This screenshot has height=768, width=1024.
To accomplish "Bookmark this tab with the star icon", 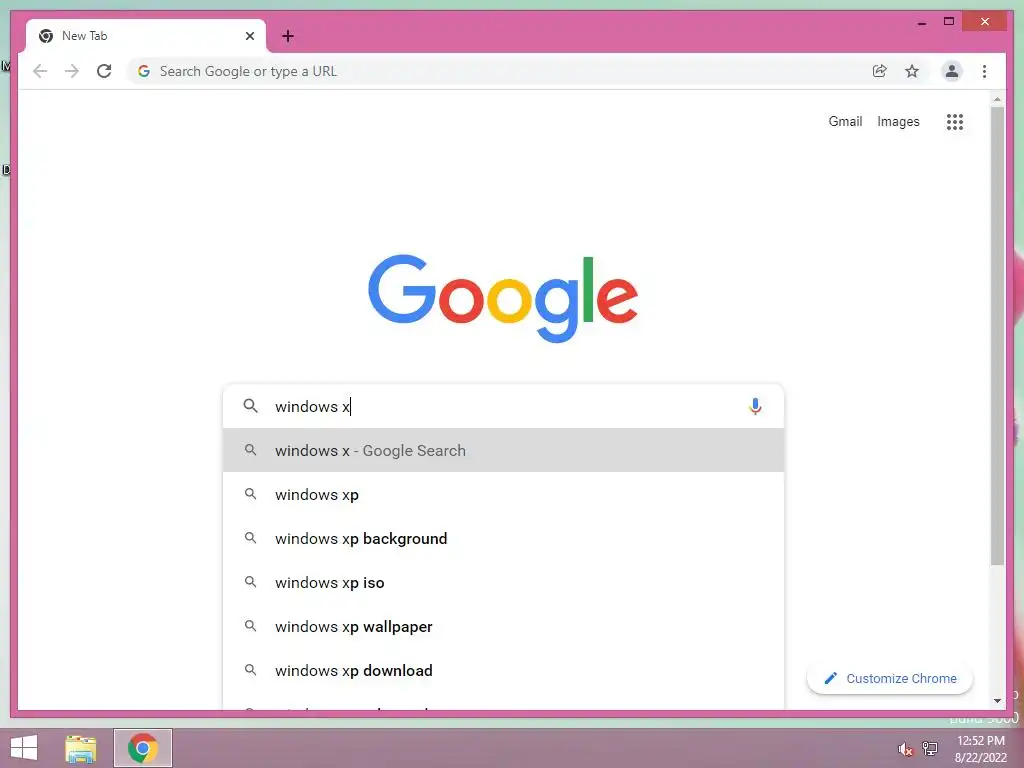I will click(x=912, y=71).
